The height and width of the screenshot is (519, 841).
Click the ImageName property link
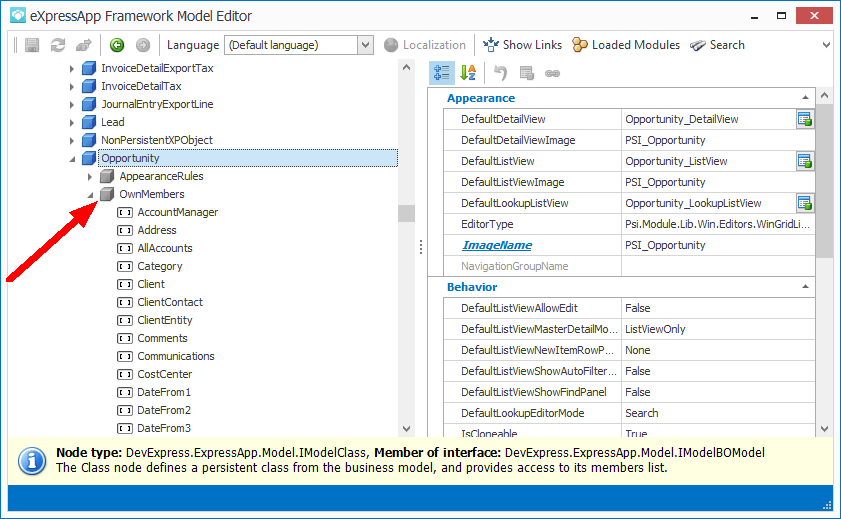pyautogui.click(x=497, y=245)
